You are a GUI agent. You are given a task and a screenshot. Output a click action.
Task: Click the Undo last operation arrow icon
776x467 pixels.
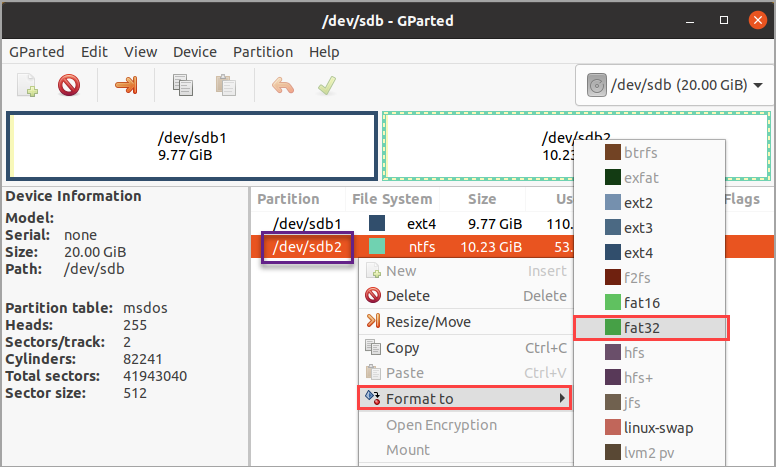click(x=283, y=86)
